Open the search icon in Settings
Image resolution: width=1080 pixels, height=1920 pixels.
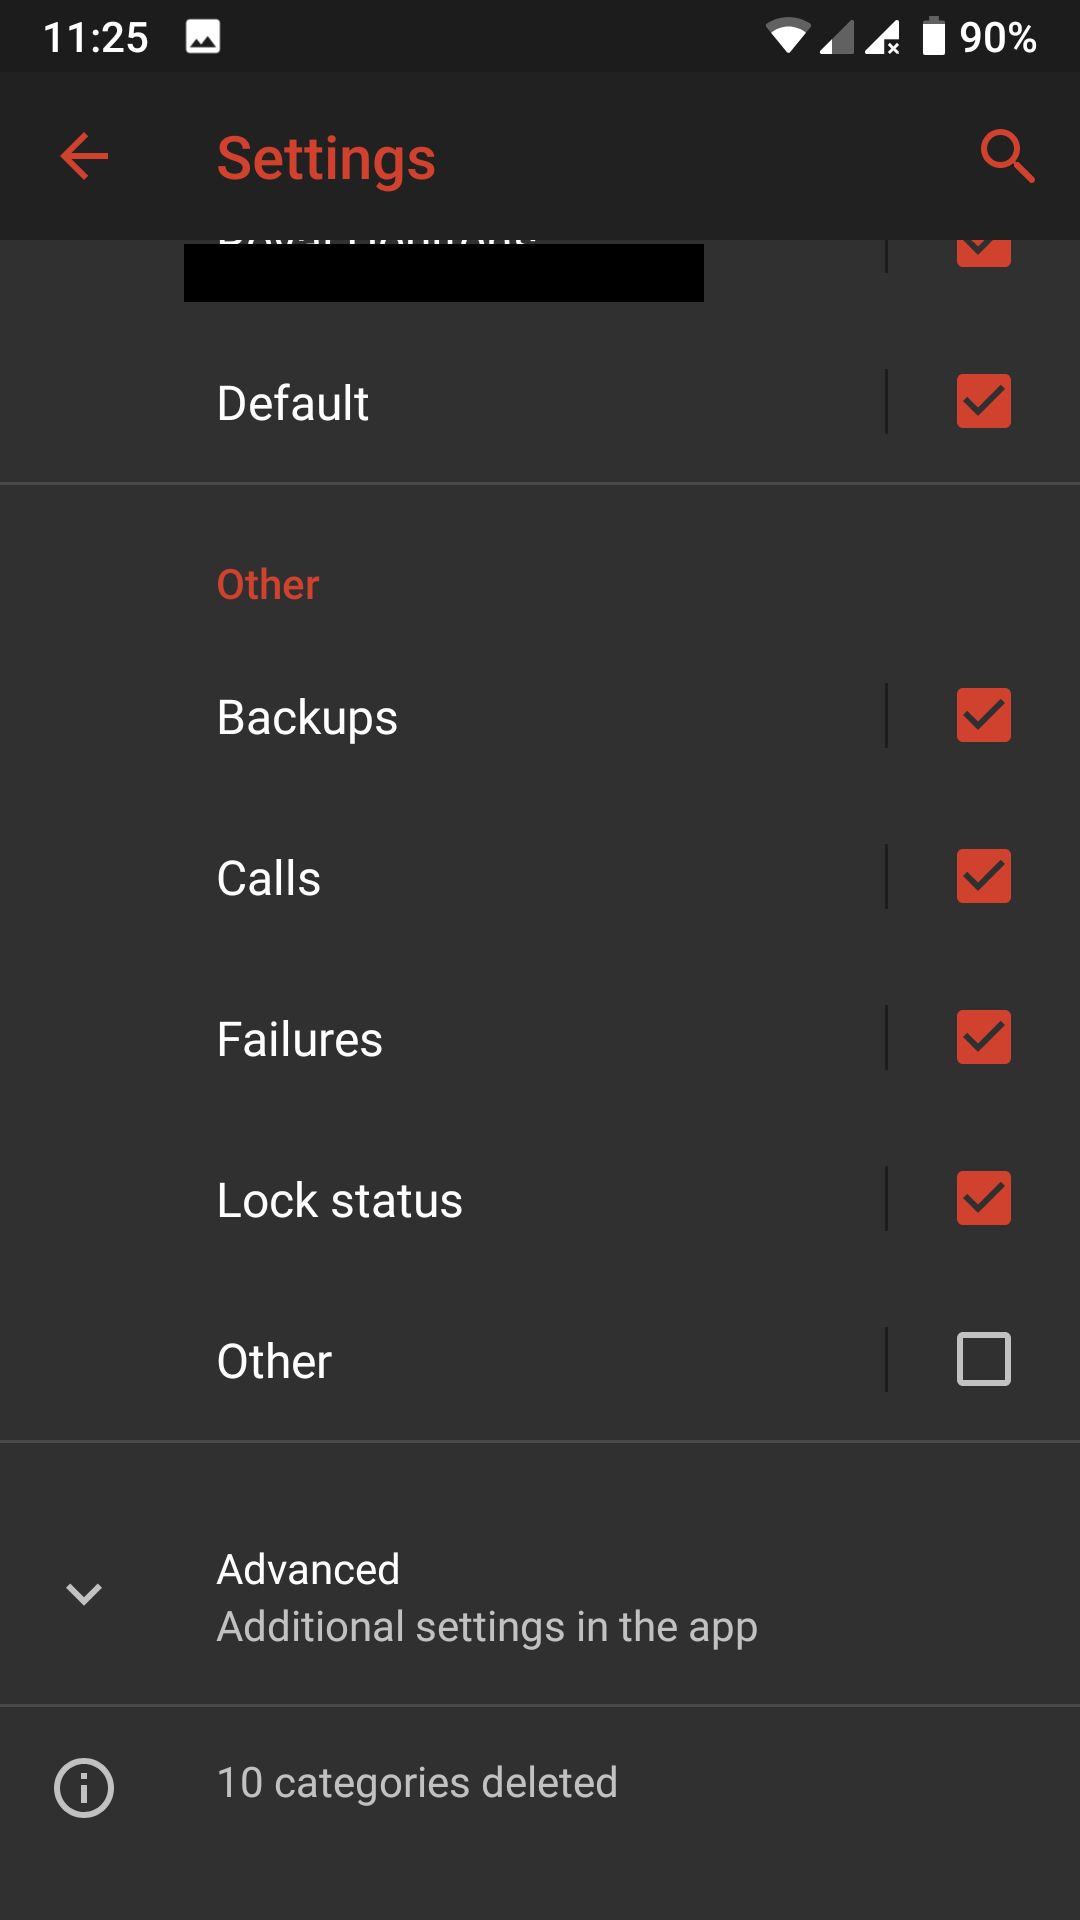1006,156
